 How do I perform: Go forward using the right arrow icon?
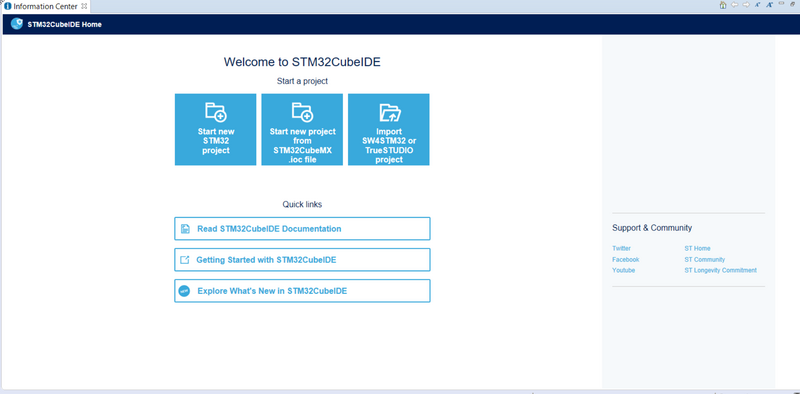pyautogui.click(x=746, y=5)
